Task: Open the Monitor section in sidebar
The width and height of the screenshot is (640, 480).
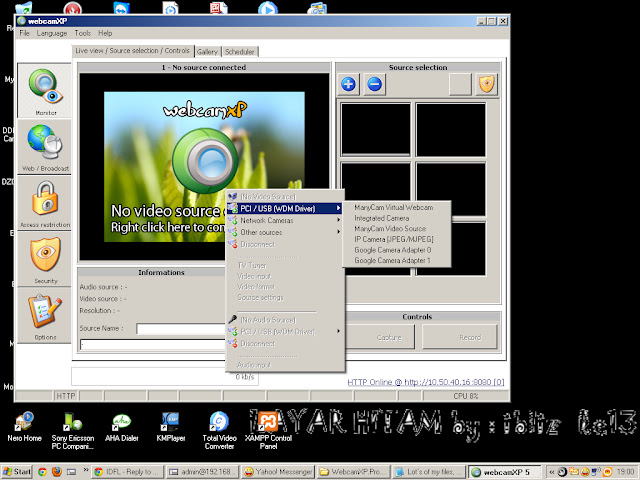Action: [44, 90]
